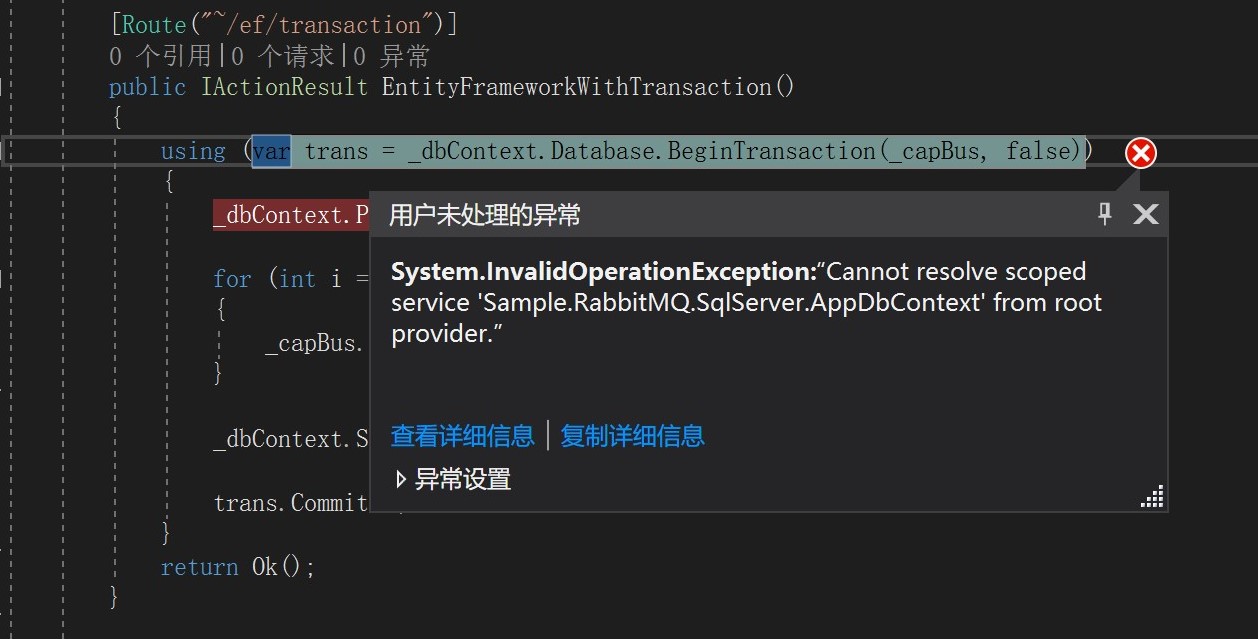This screenshot has width=1258, height=639.
Task: Close the exception helper popup
Action: 1145,213
